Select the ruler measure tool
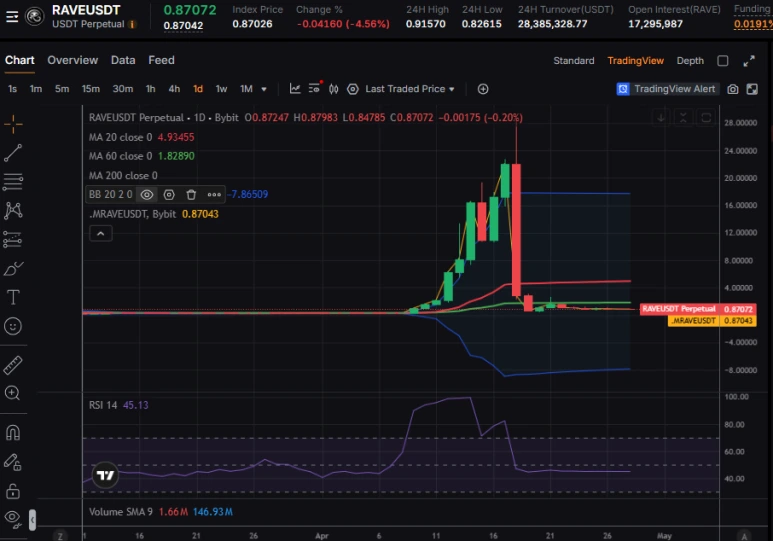The height and width of the screenshot is (541, 773). click(13, 365)
